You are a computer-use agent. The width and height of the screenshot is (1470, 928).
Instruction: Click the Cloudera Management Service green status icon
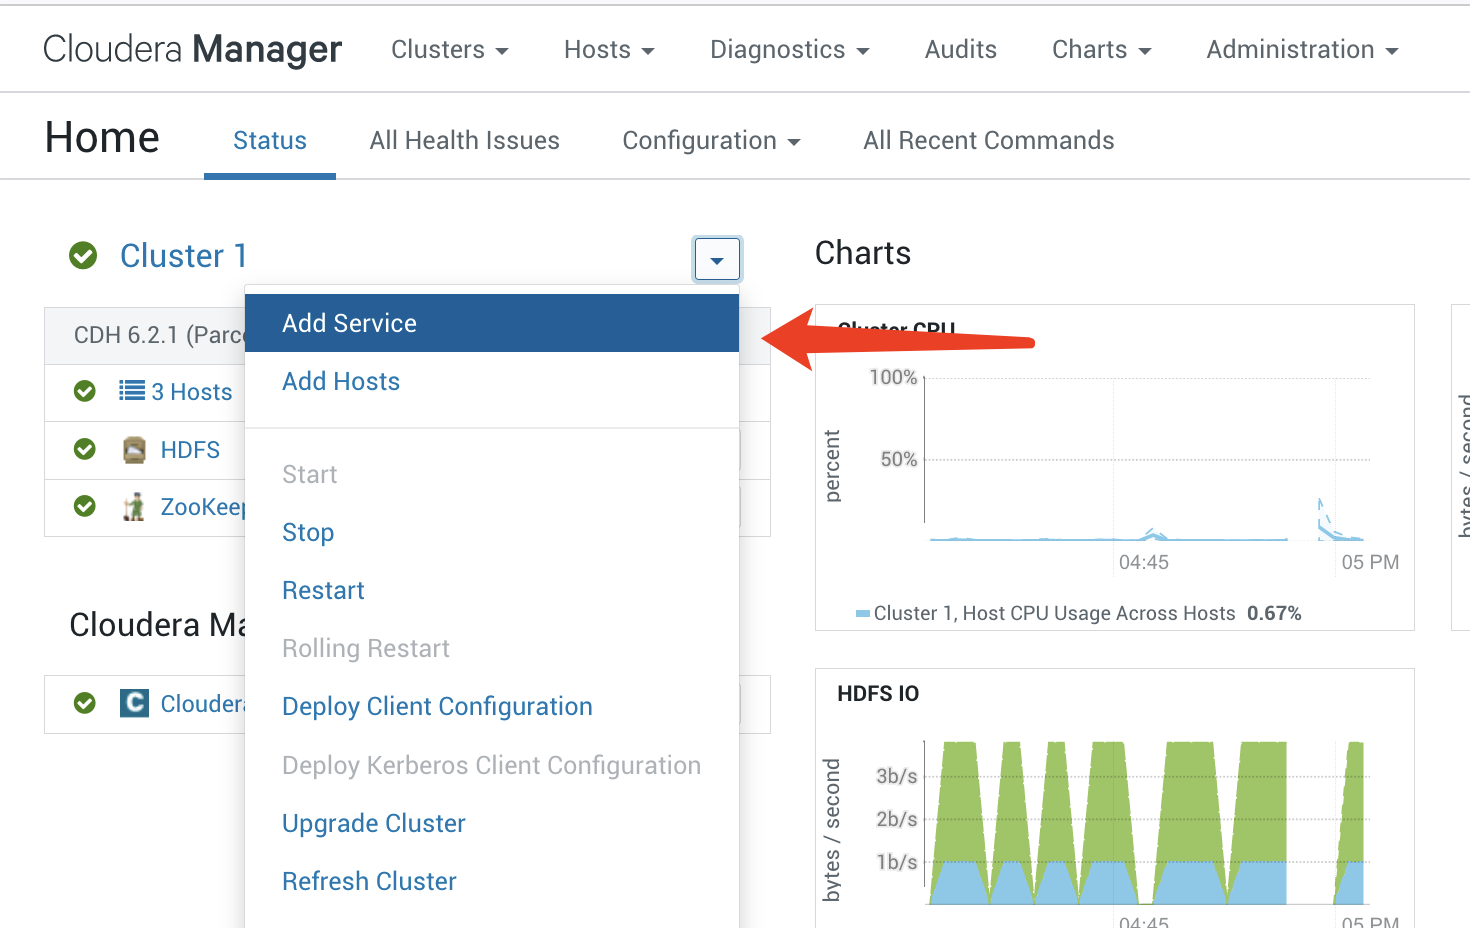[85, 703]
